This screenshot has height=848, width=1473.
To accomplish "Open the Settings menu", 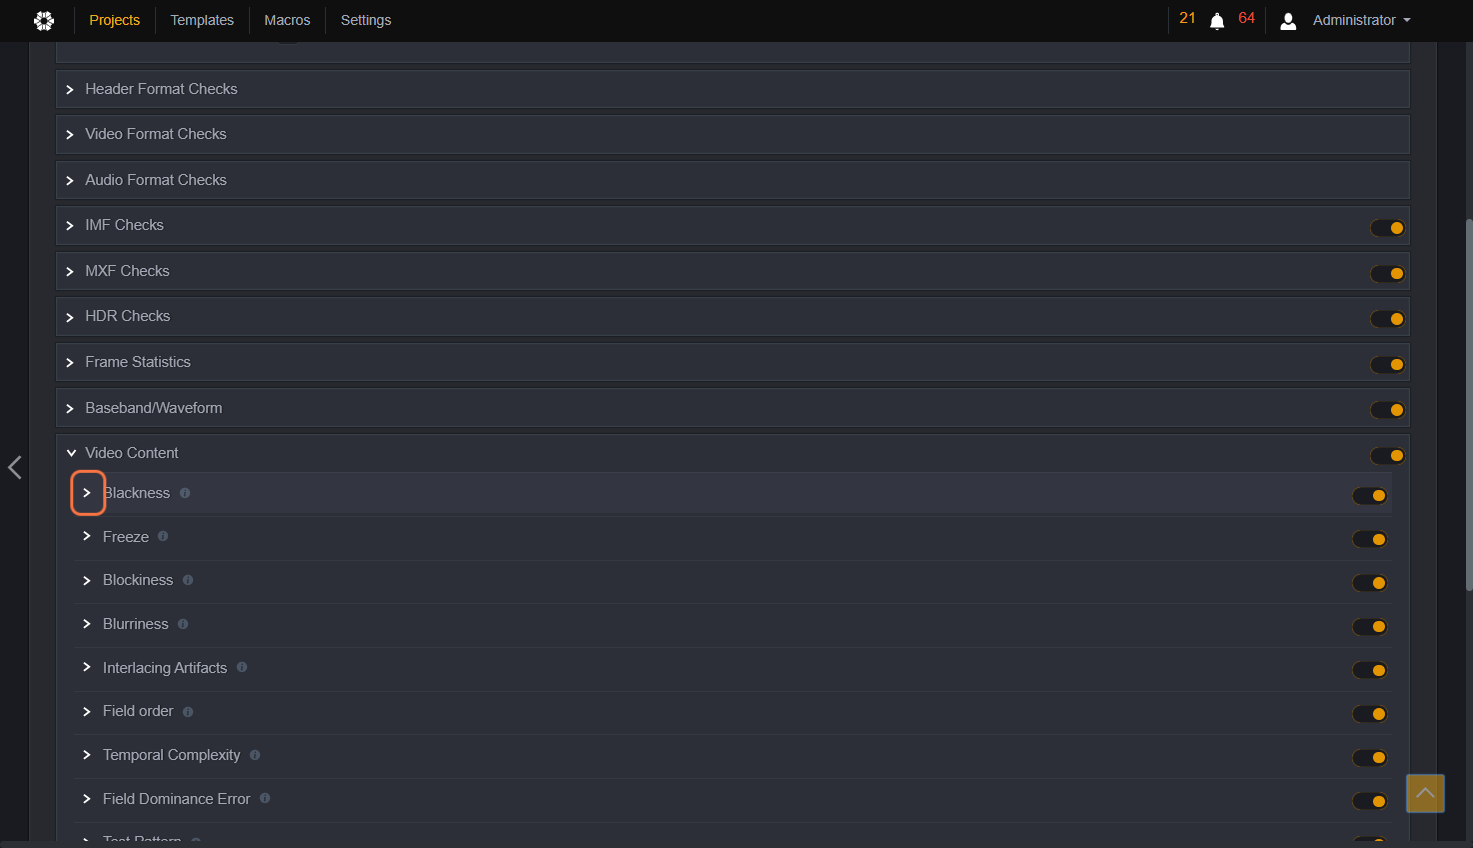I will [x=366, y=20].
